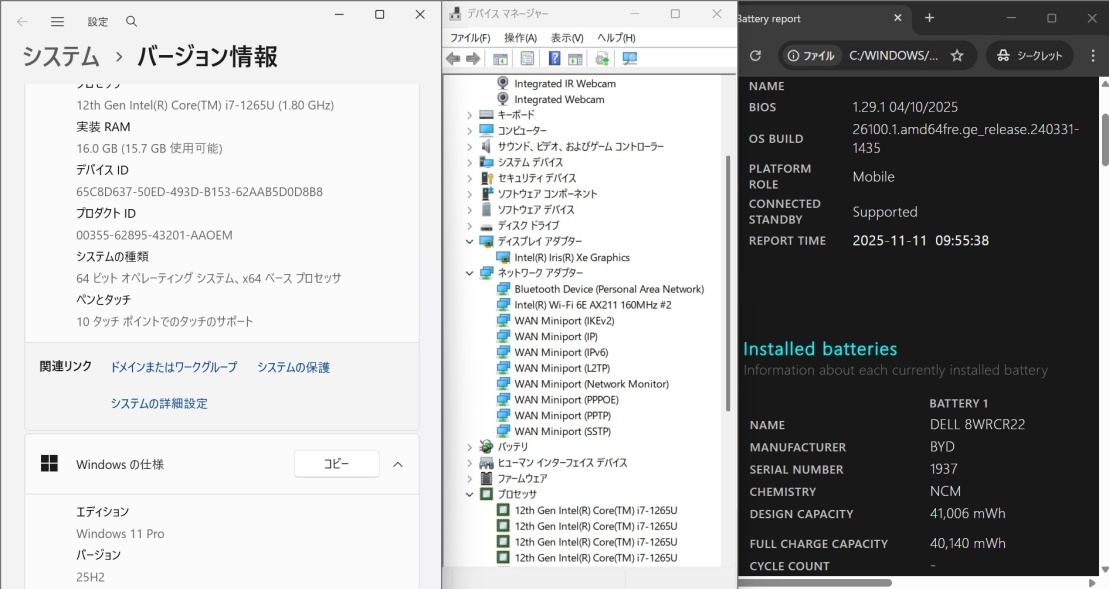Screen dimensions: 1109x589
Task: Bookmark the page with the star icon
Action: [957, 56]
